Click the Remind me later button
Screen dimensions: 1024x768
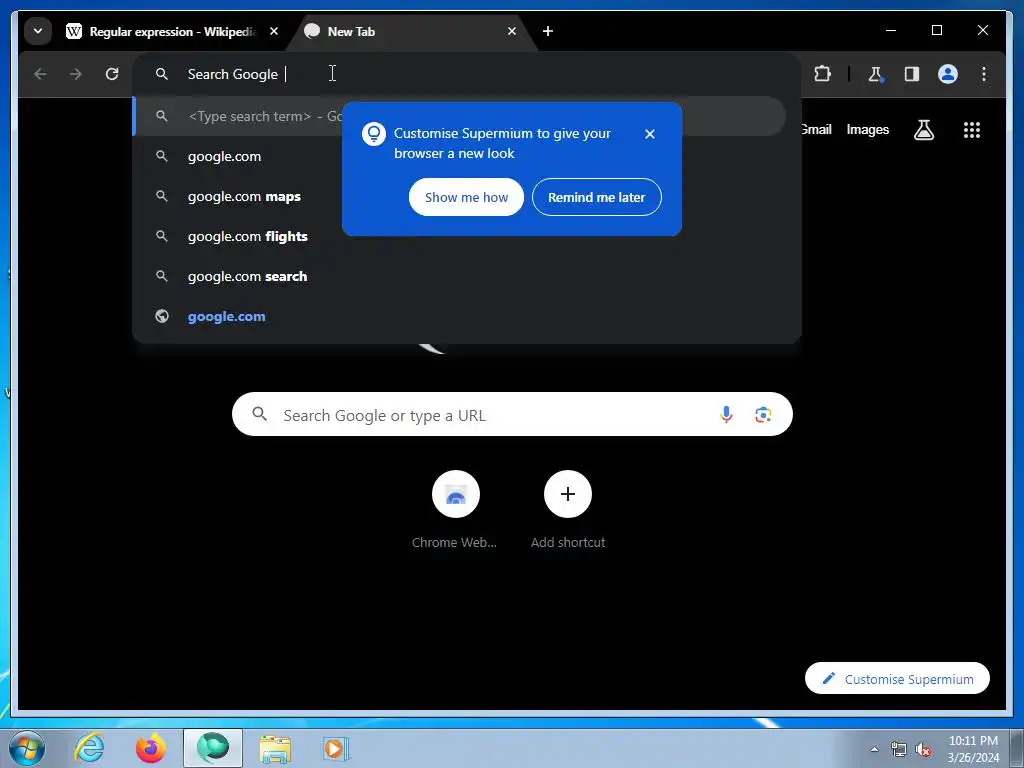[x=596, y=197]
